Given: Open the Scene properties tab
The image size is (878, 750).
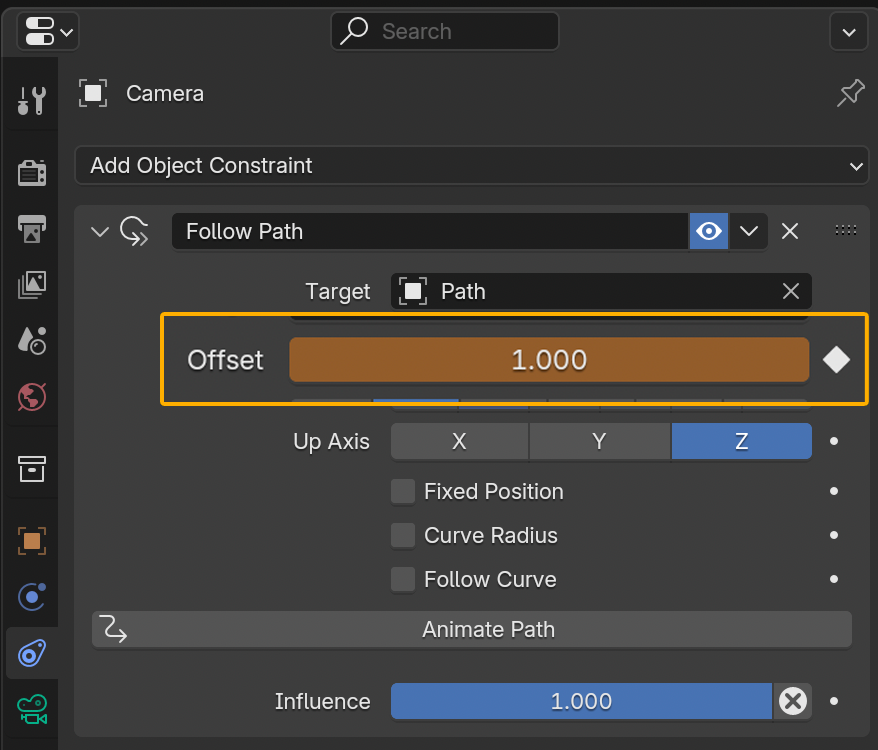Looking at the screenshot, I should coord(32,341).
